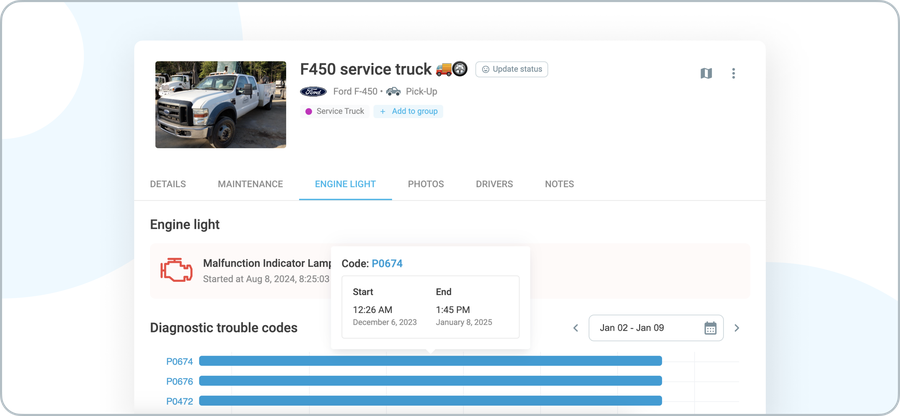900x416 pixels.
Task: Click the Engine light section heading
Action: (x=185, y=225)
